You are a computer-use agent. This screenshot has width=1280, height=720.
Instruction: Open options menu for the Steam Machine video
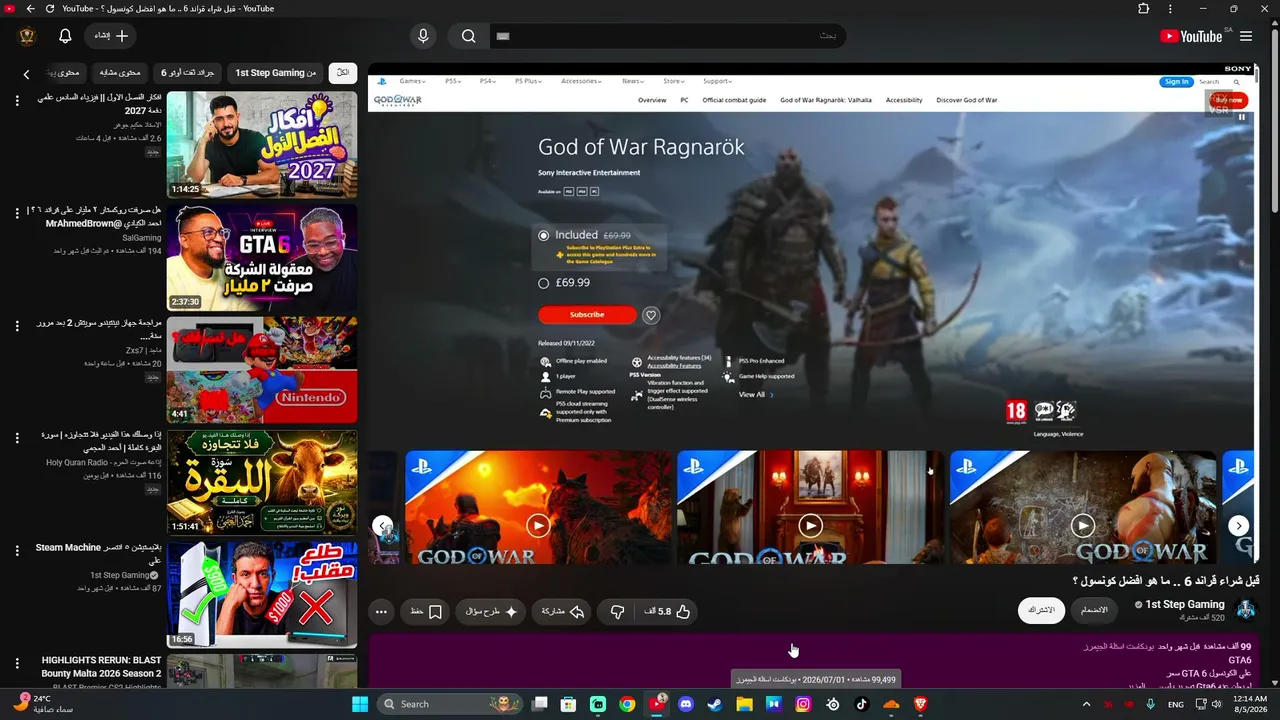click(17, 551)
